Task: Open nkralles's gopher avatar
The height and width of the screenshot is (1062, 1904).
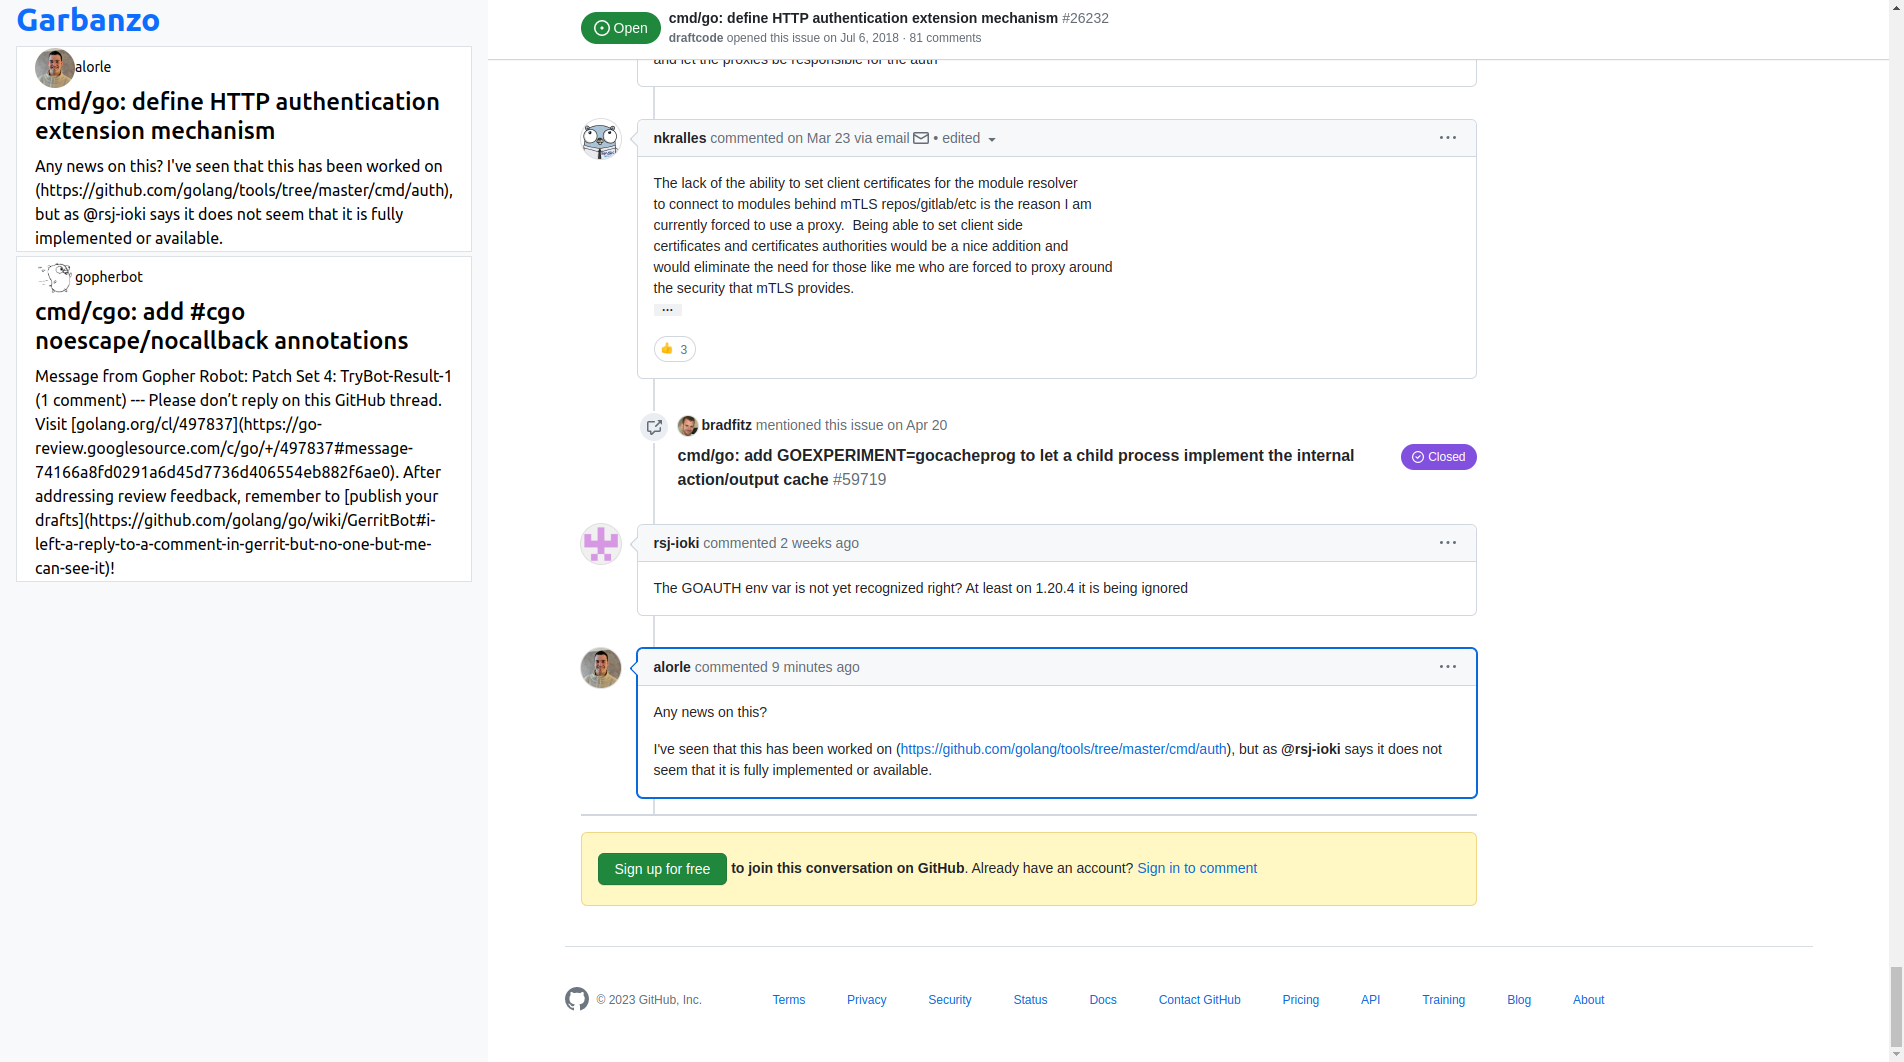Action: pos(600,140)
